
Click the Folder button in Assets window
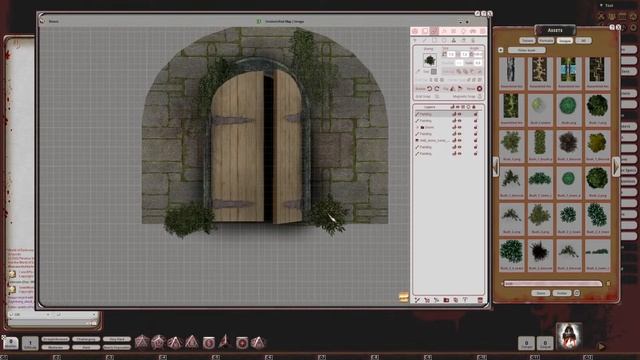(x=562, y=293)
